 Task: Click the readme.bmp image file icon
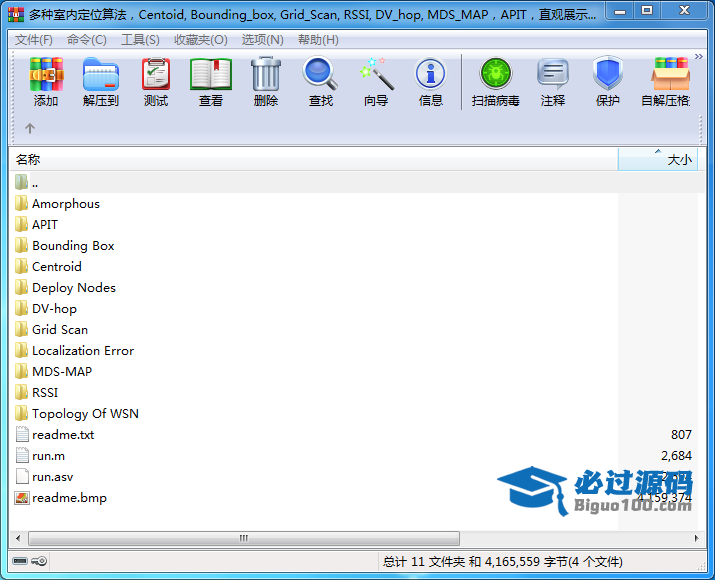coord(22,497)
